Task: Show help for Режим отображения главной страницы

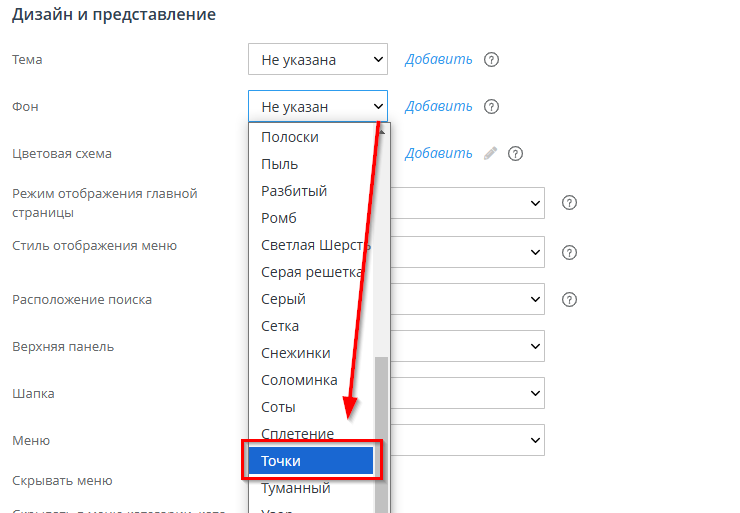Action: (570, 203)
